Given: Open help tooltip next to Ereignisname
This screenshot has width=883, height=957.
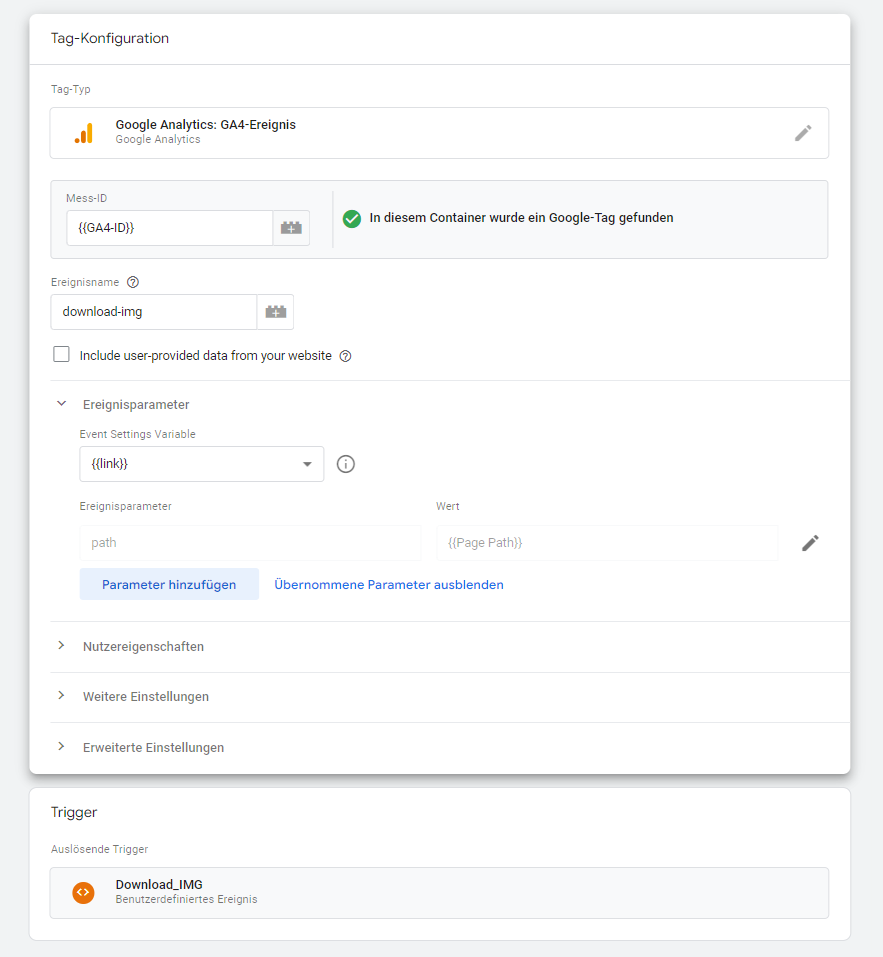Looking at the screenshot, I should (x=133, y=282).
